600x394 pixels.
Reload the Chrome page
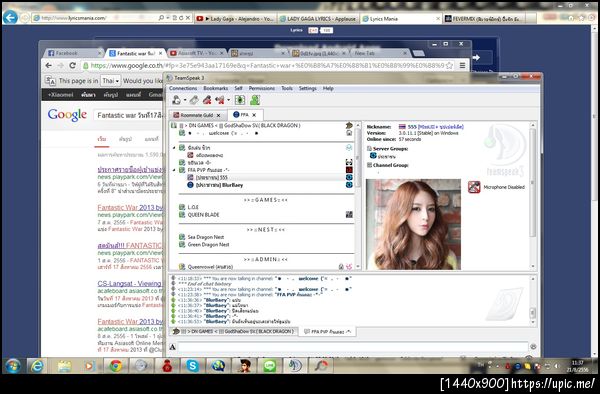73,66
